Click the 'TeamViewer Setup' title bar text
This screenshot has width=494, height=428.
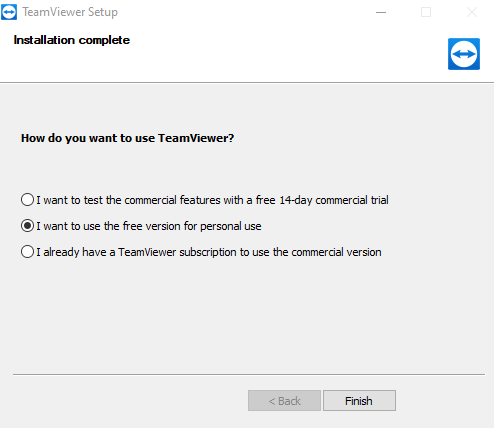click(x=70, y=12)
